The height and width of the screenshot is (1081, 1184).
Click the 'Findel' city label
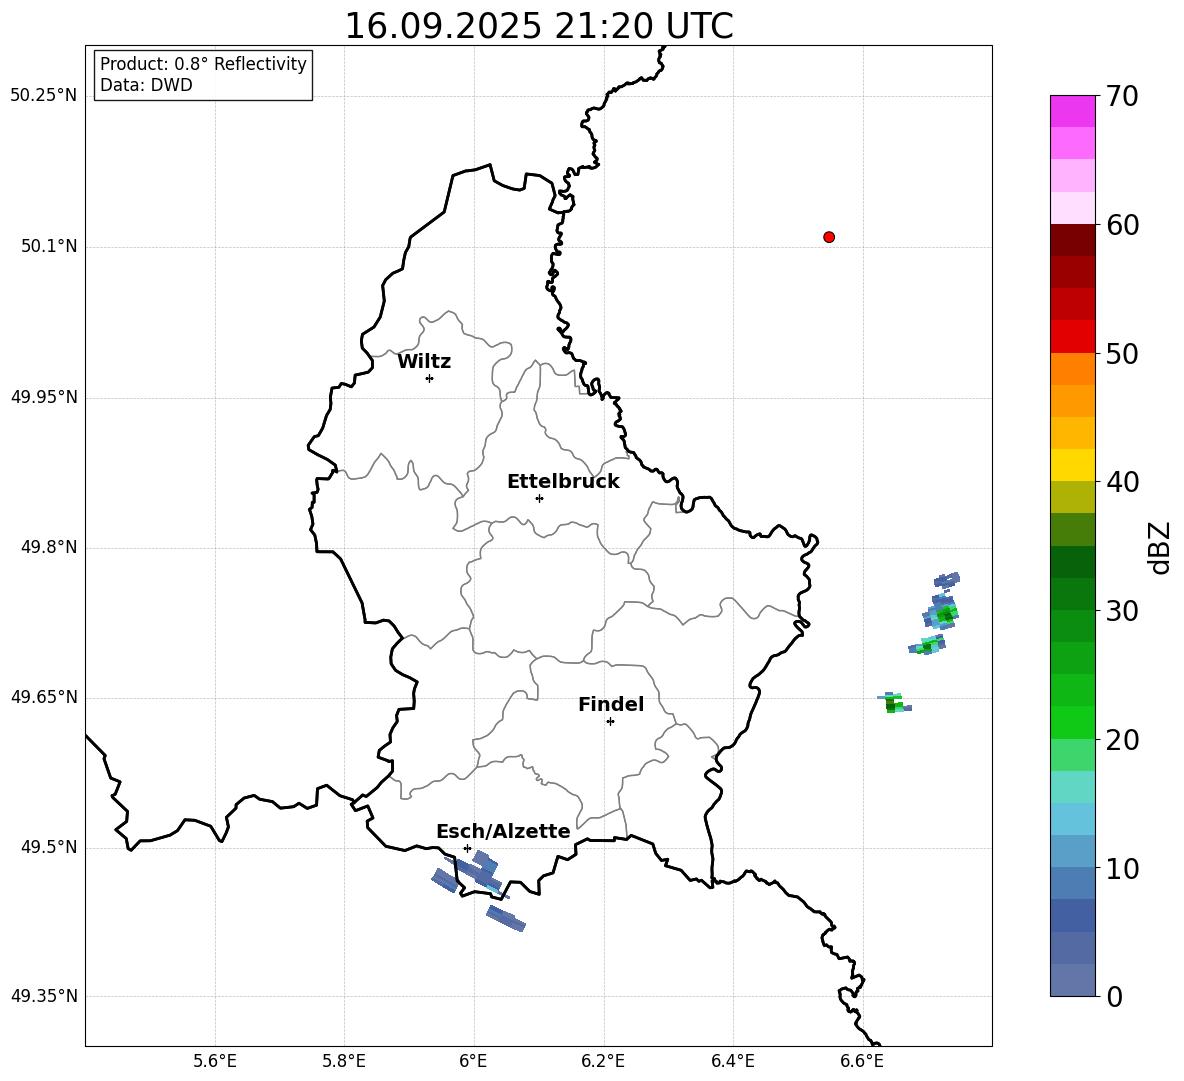pos(611,704)
